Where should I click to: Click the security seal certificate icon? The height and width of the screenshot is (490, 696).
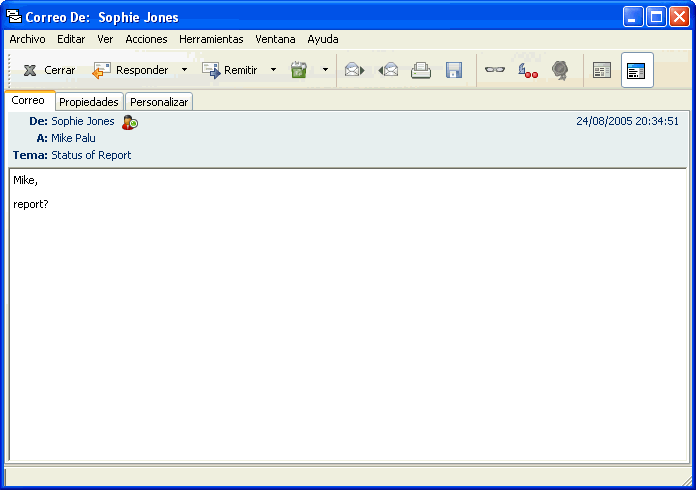click(560, 70)
